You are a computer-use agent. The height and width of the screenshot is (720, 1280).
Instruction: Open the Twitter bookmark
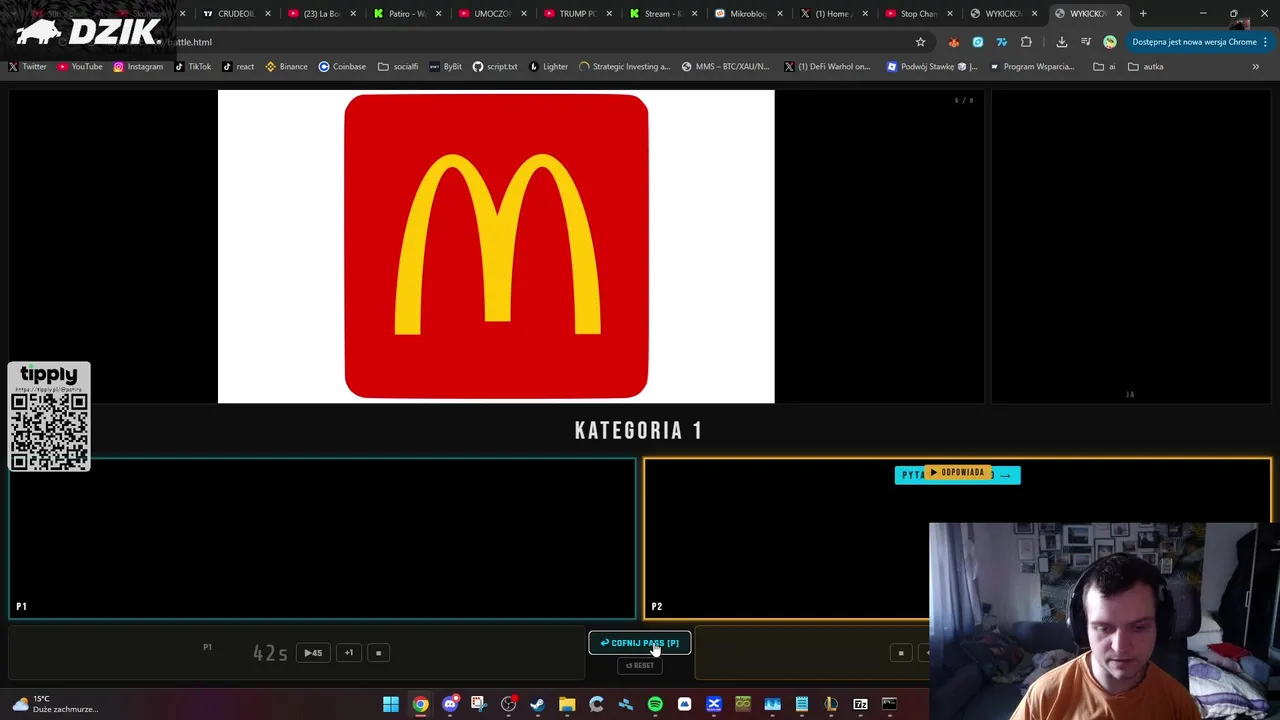[27, 67]
